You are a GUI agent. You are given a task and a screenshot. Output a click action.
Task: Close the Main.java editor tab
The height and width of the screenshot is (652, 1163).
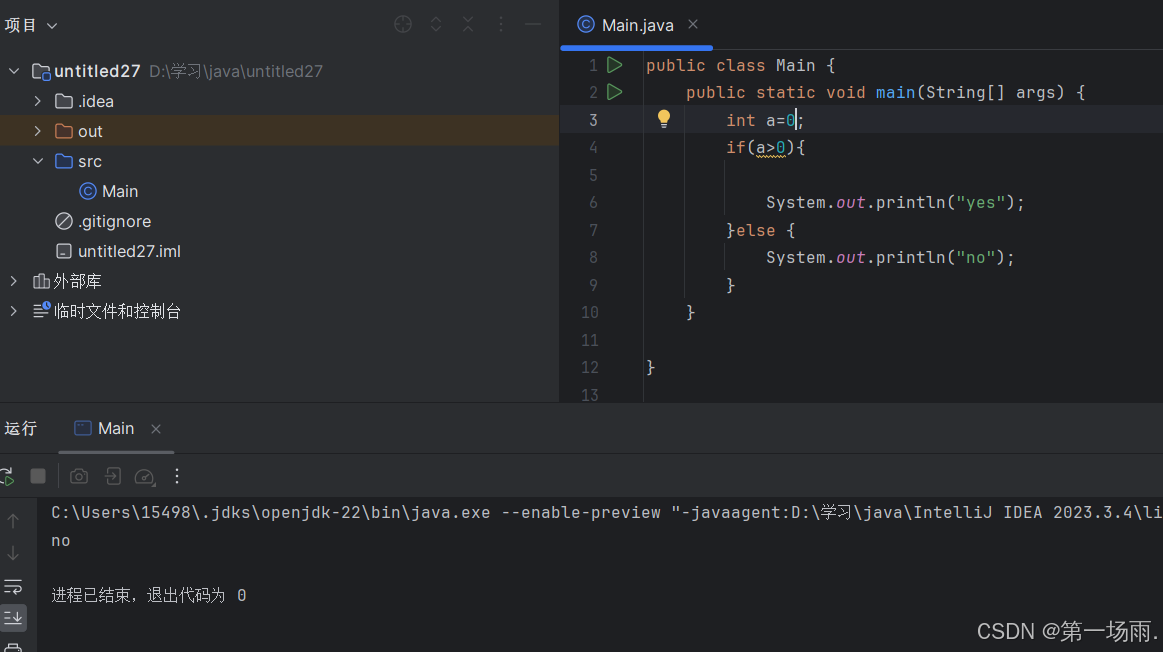pyautogui.click(x=693, y=24)
